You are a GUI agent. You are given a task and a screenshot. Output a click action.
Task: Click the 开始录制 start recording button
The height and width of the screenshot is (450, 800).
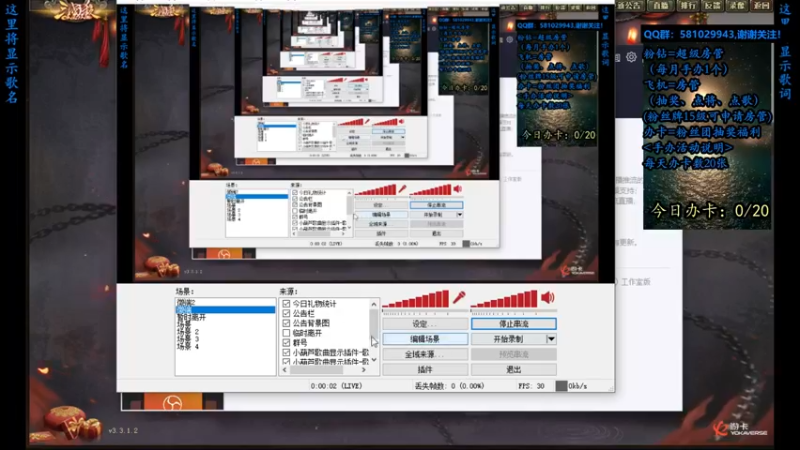pyautogui.click(x=509, y=339)
